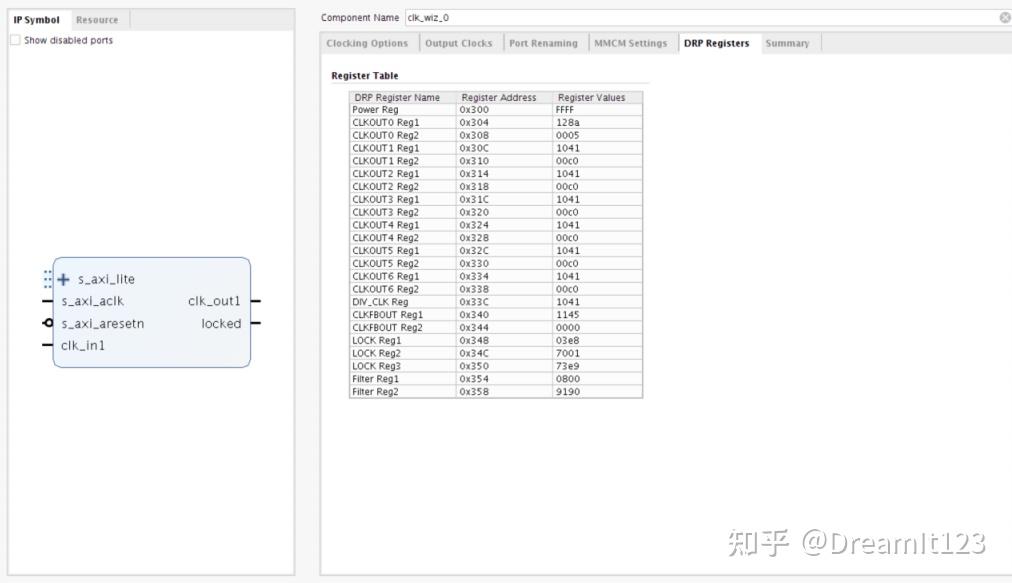Screen dimensions: 1012x583
Task: Click the Register Address column header
Action: pos(495,97)
